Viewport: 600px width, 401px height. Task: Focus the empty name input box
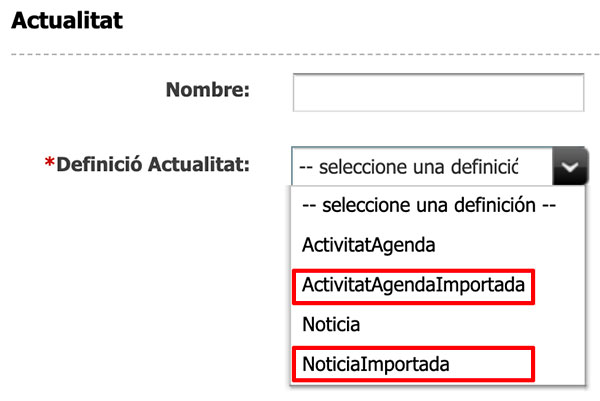(437, 92)
